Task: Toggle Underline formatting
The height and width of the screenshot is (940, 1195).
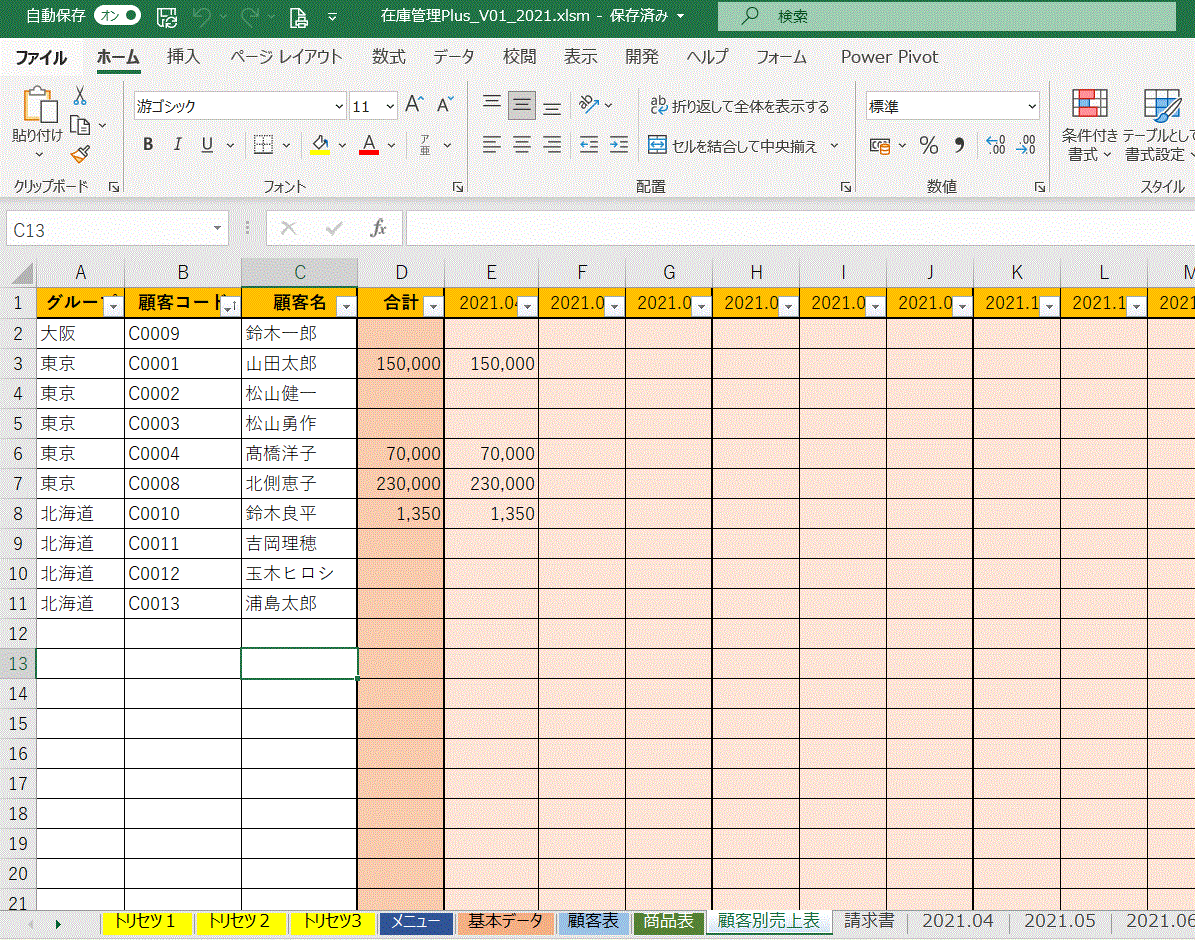Action: click(x=207, y=144)
